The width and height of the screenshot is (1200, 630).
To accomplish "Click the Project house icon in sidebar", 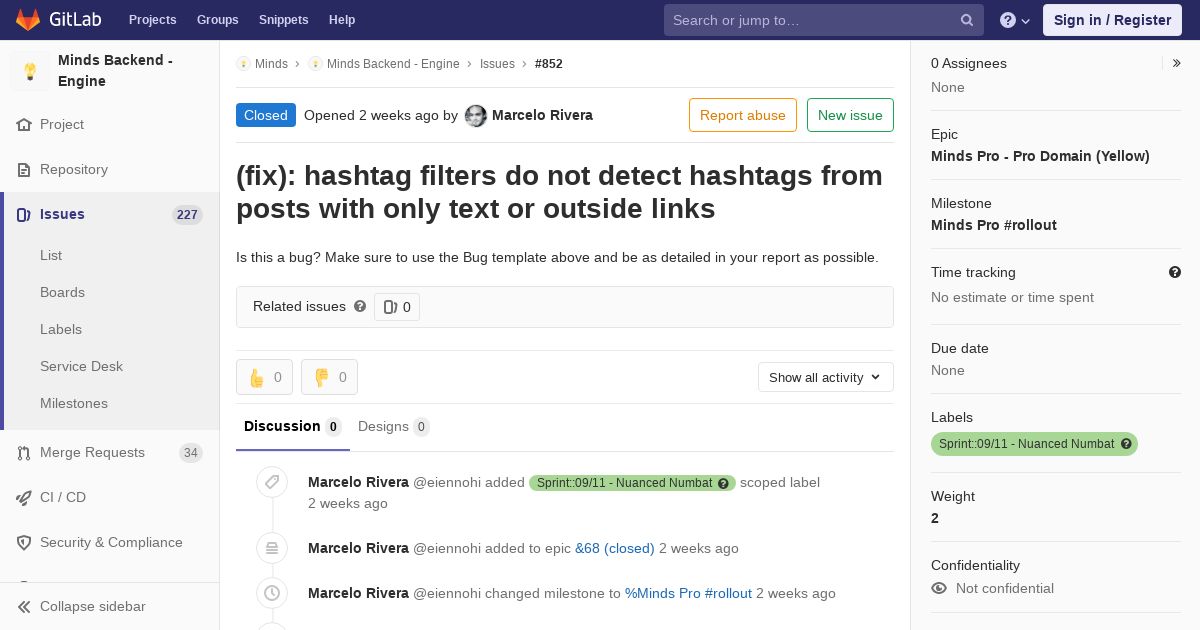I will [x=24, y=125].
